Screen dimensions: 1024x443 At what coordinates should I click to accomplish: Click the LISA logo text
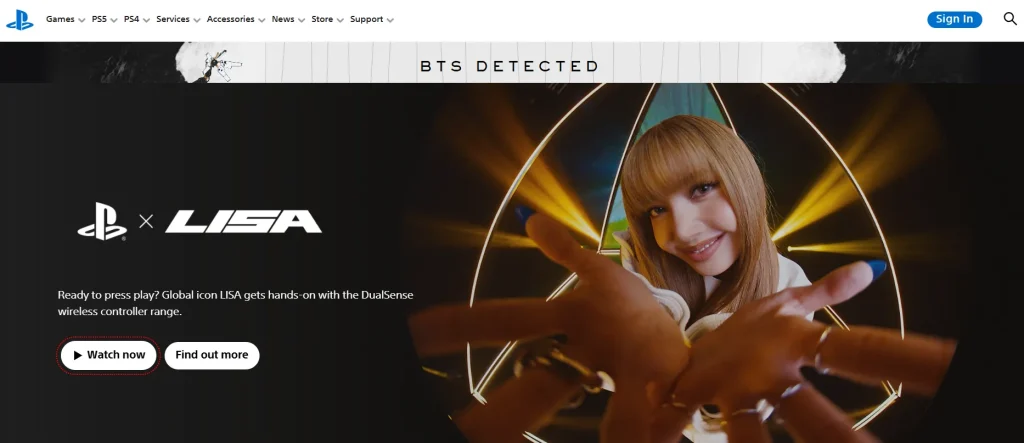243,222
